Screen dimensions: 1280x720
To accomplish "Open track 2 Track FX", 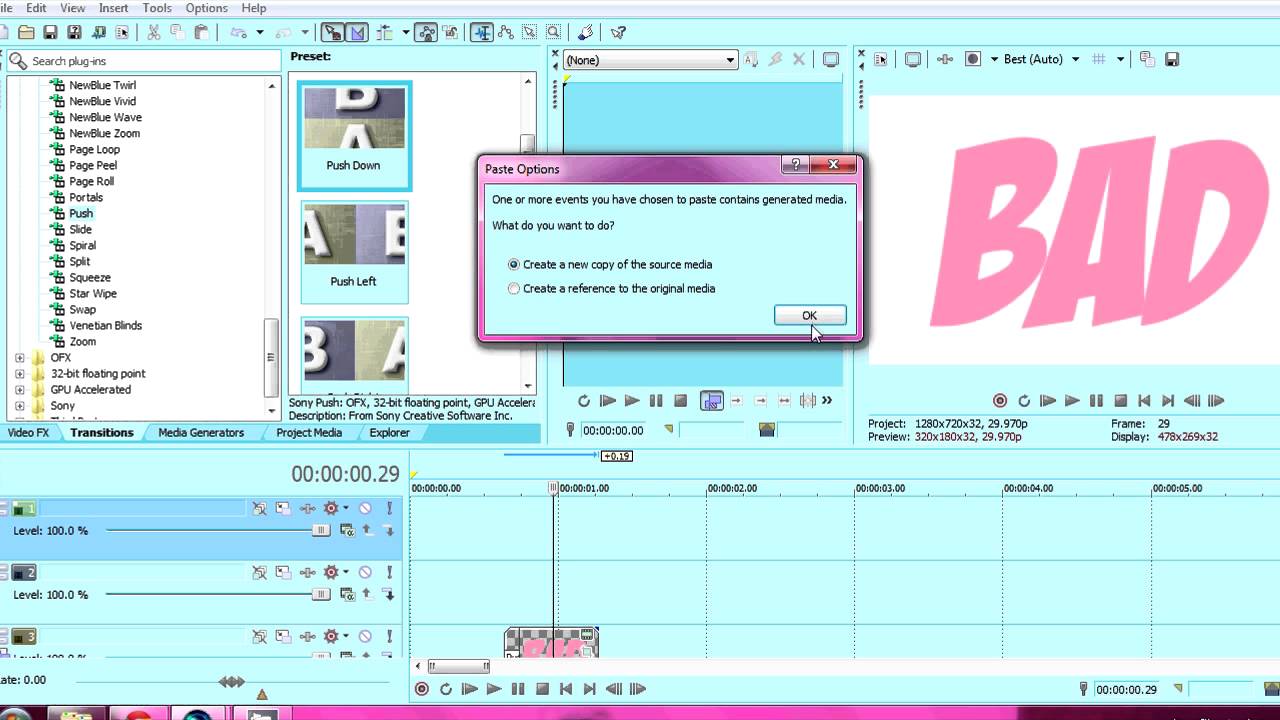I will pyautogui.click(x=307, y=572).
